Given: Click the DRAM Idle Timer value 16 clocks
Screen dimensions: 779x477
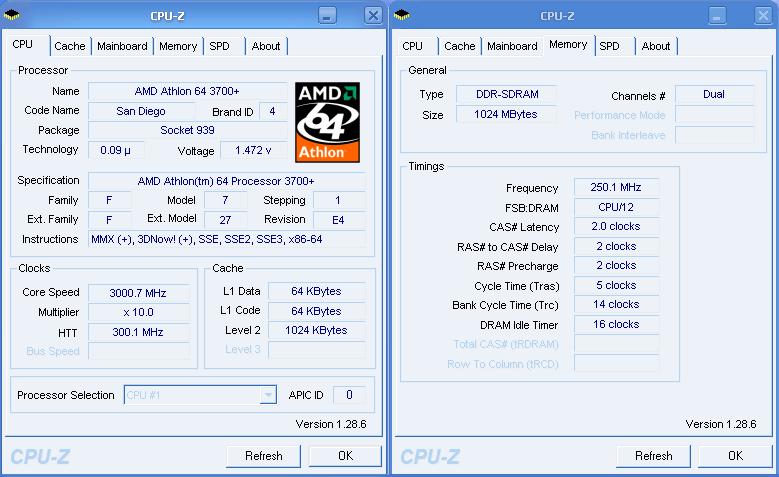Looking at the screenshot, I should point(616,324).
